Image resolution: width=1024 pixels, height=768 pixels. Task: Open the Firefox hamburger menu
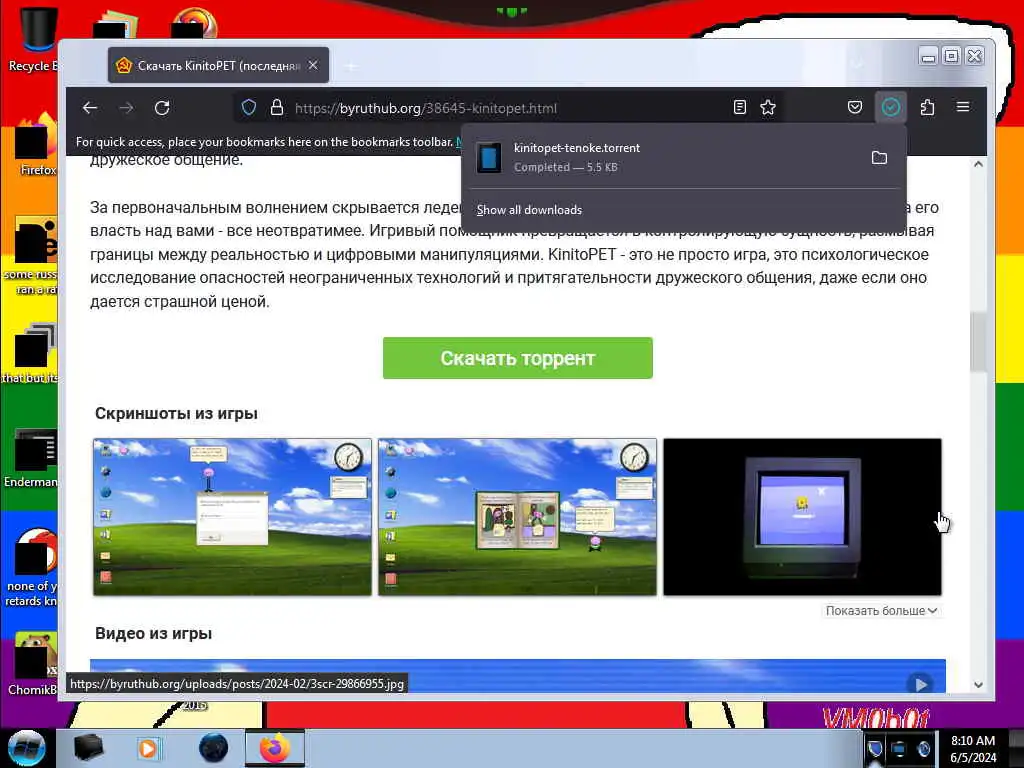pyautogui.click(x=963, y=106)
